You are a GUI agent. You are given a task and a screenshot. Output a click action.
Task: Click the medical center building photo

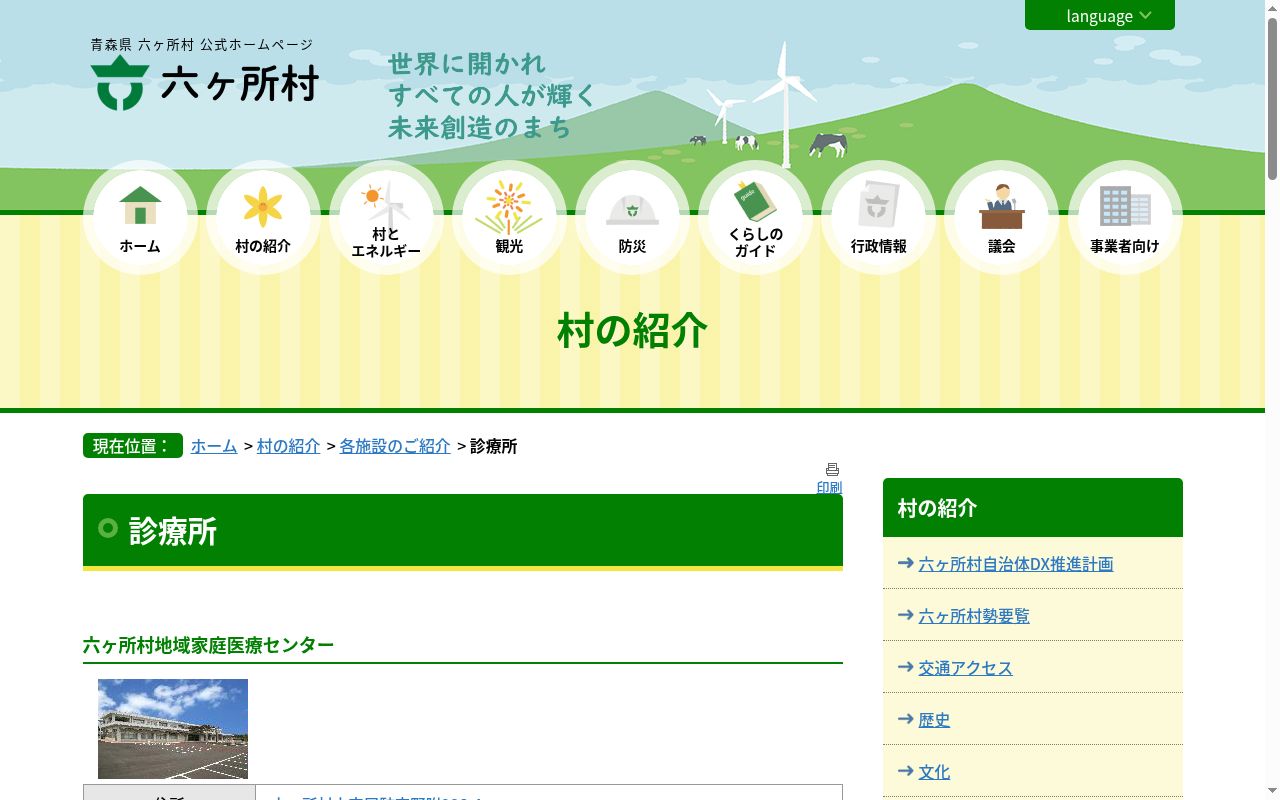pyautogui.click(x=173, y=729)
